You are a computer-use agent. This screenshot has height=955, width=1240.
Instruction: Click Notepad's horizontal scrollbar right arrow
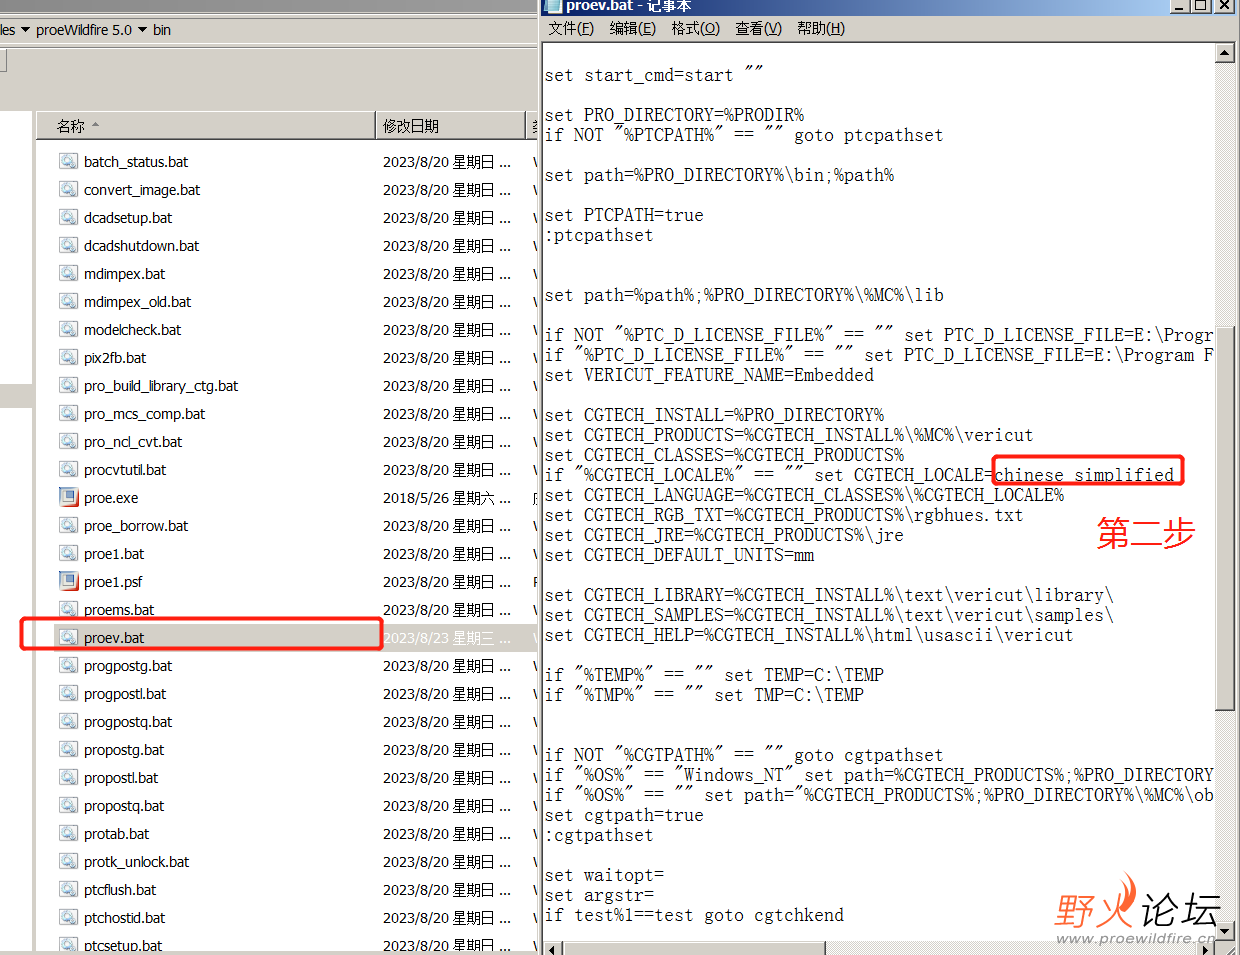[x=1206, y=948]
